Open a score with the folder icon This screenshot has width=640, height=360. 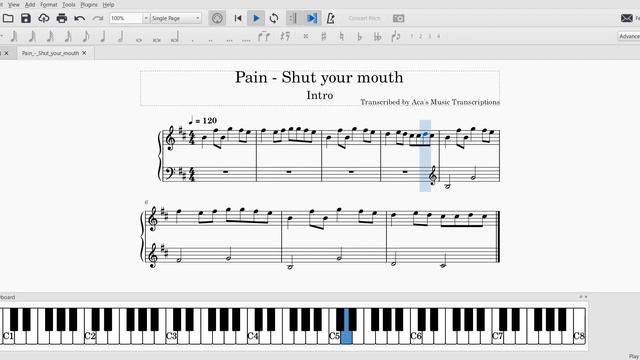pyautogui.click(x=8, y=18)
